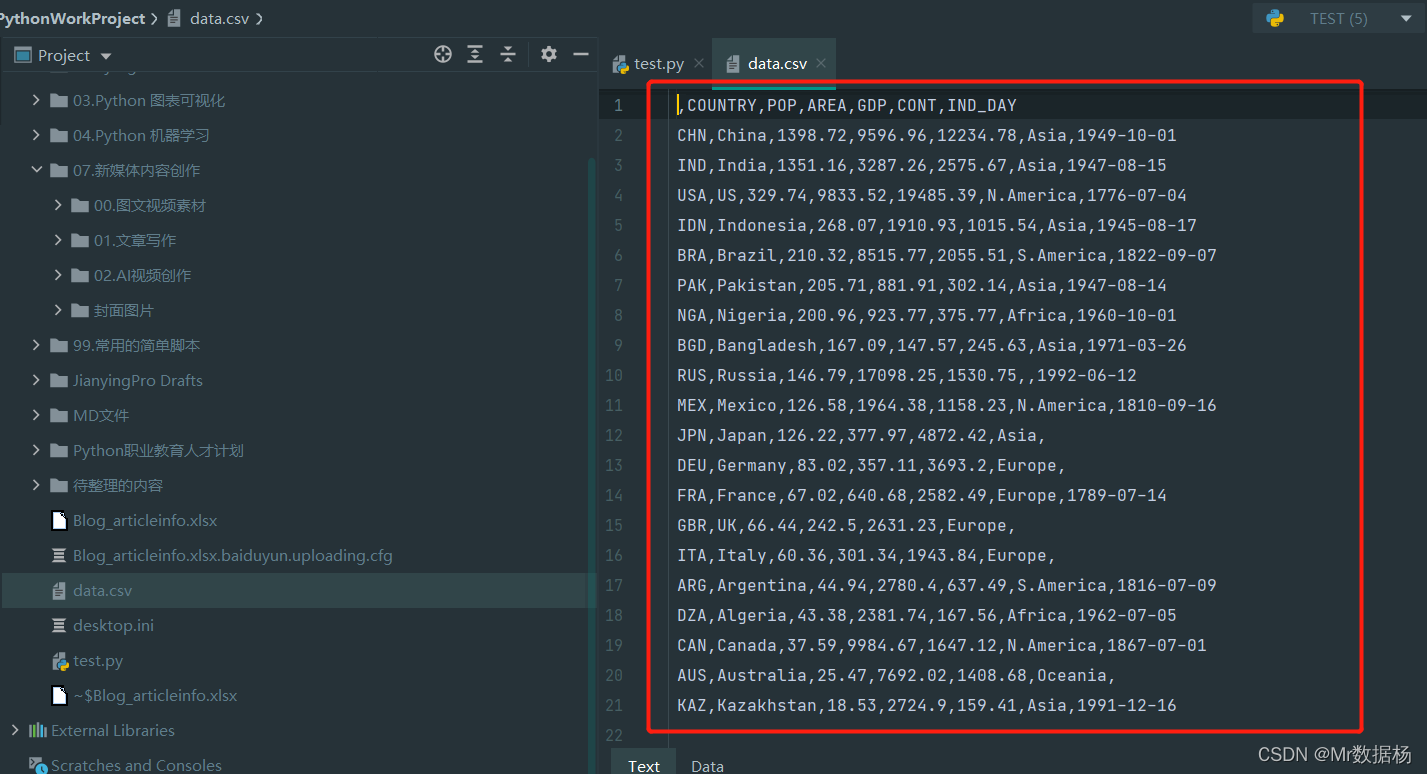The height and width of the screenshot is (774, 1427).
Task: Switch to the test.py editor tab
Action: coord(658,63)
